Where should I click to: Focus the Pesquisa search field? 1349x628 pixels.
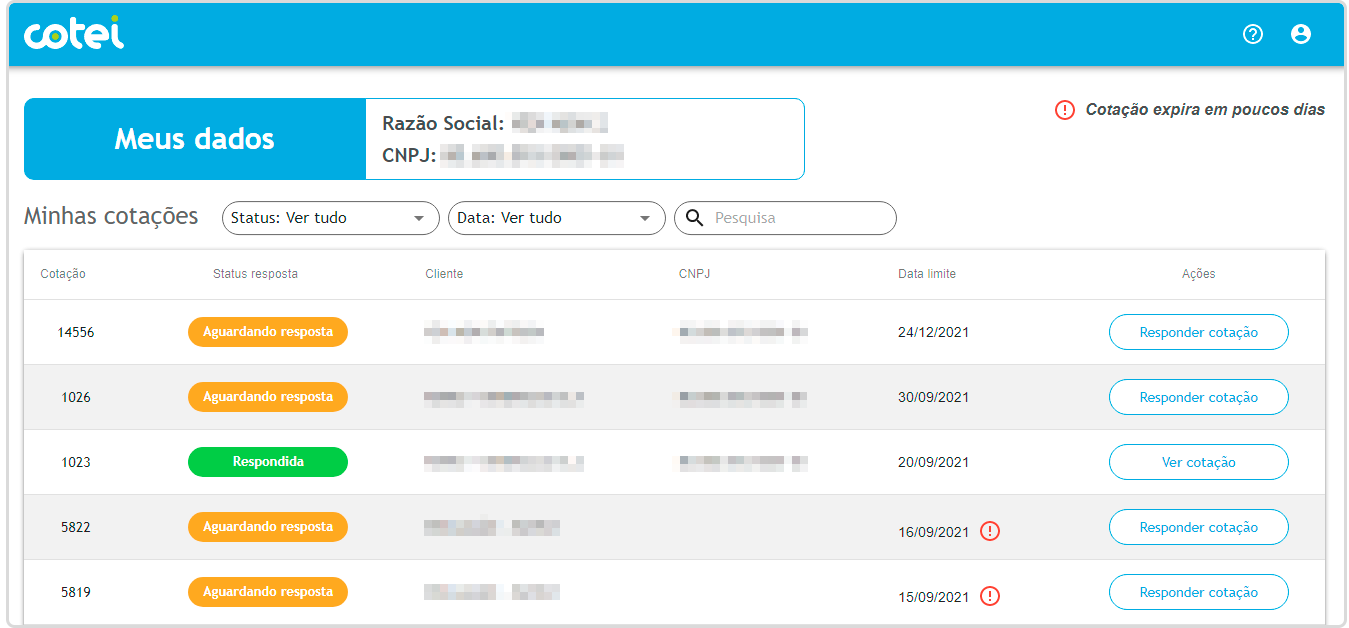(800, 218)
